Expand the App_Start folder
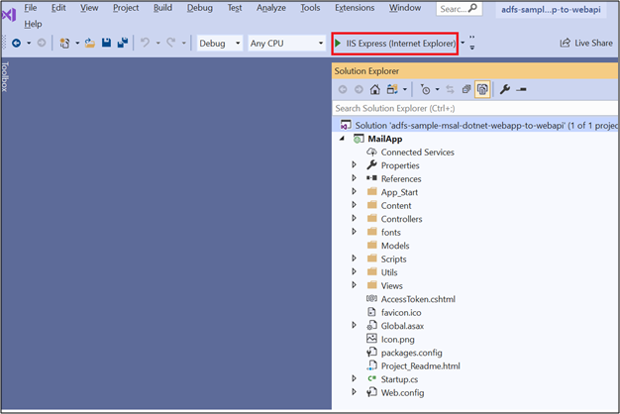Viewport: 620px width, 414px height. pos(354,192)
